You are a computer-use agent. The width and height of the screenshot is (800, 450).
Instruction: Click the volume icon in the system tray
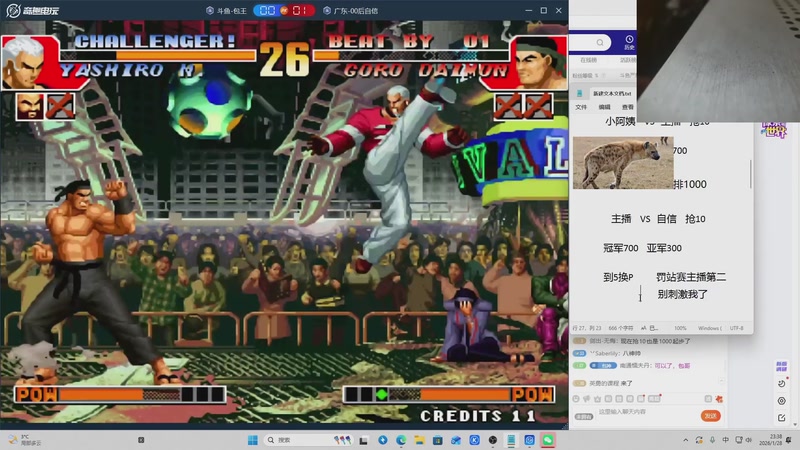click(749, 440)
